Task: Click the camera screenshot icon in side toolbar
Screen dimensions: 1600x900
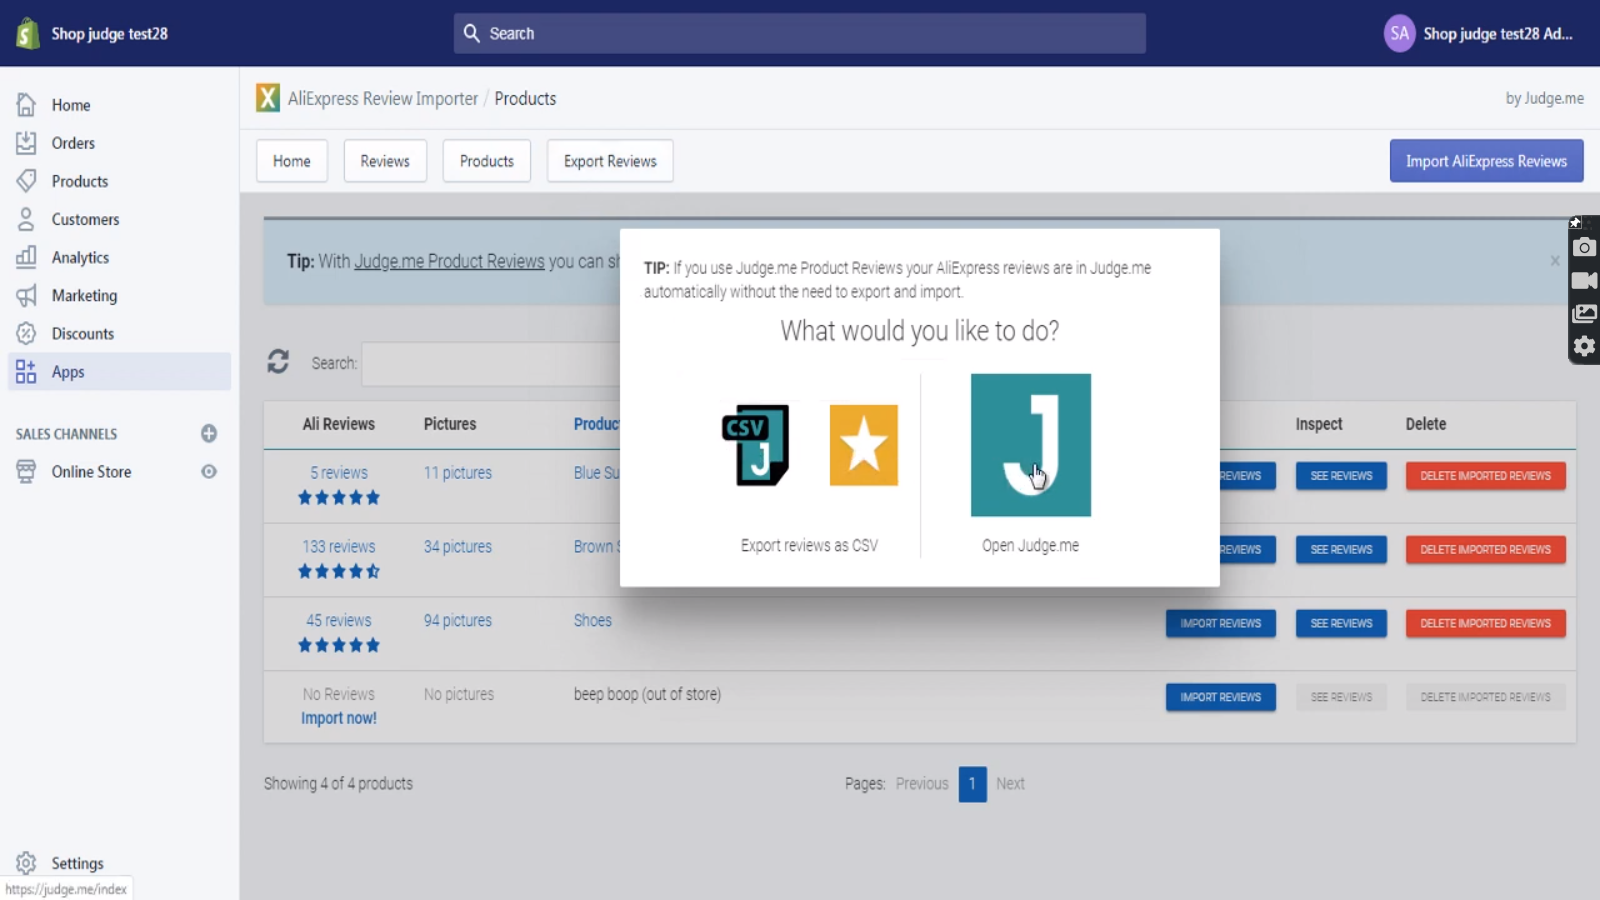Action: [1584, 248]
